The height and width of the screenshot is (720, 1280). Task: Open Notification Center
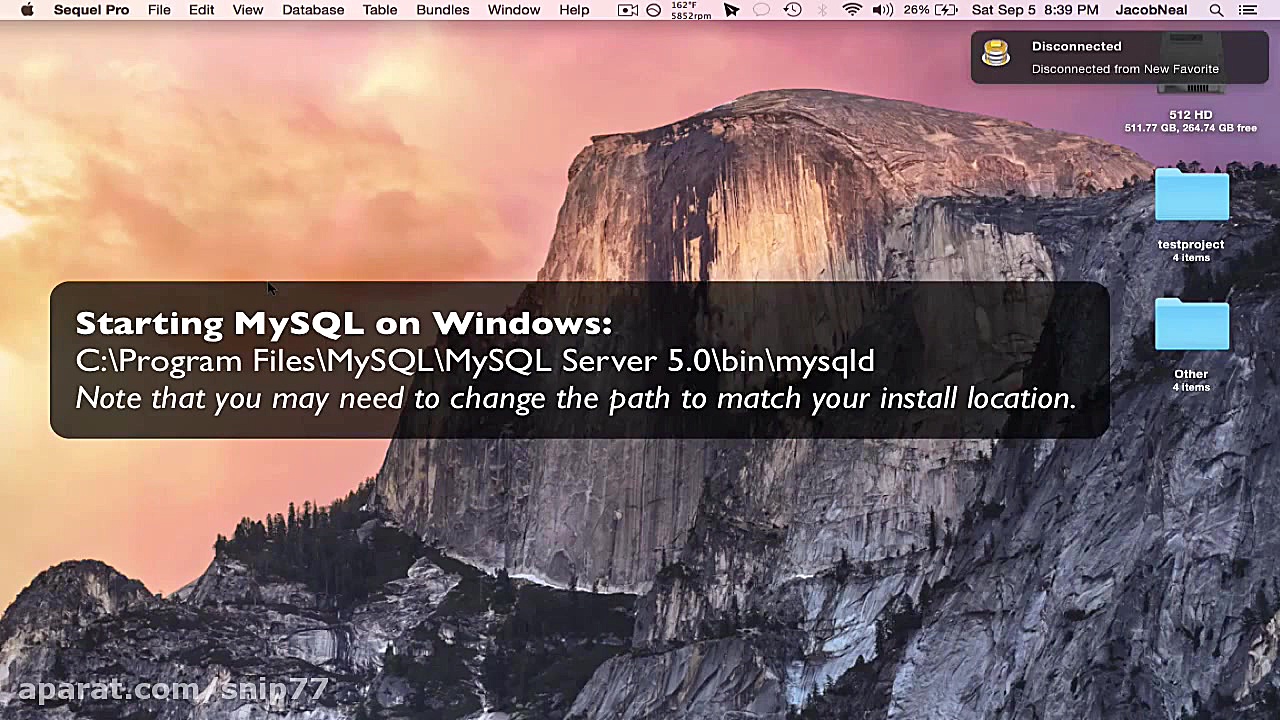pos(1247,10)
